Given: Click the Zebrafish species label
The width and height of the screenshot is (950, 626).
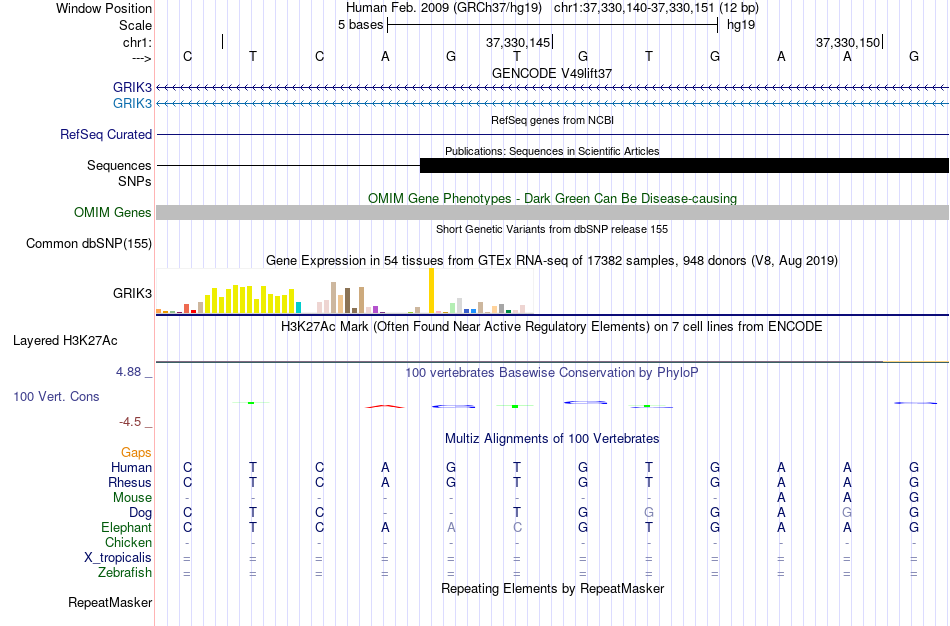Looking at the screenshot, I should point(125,573).
